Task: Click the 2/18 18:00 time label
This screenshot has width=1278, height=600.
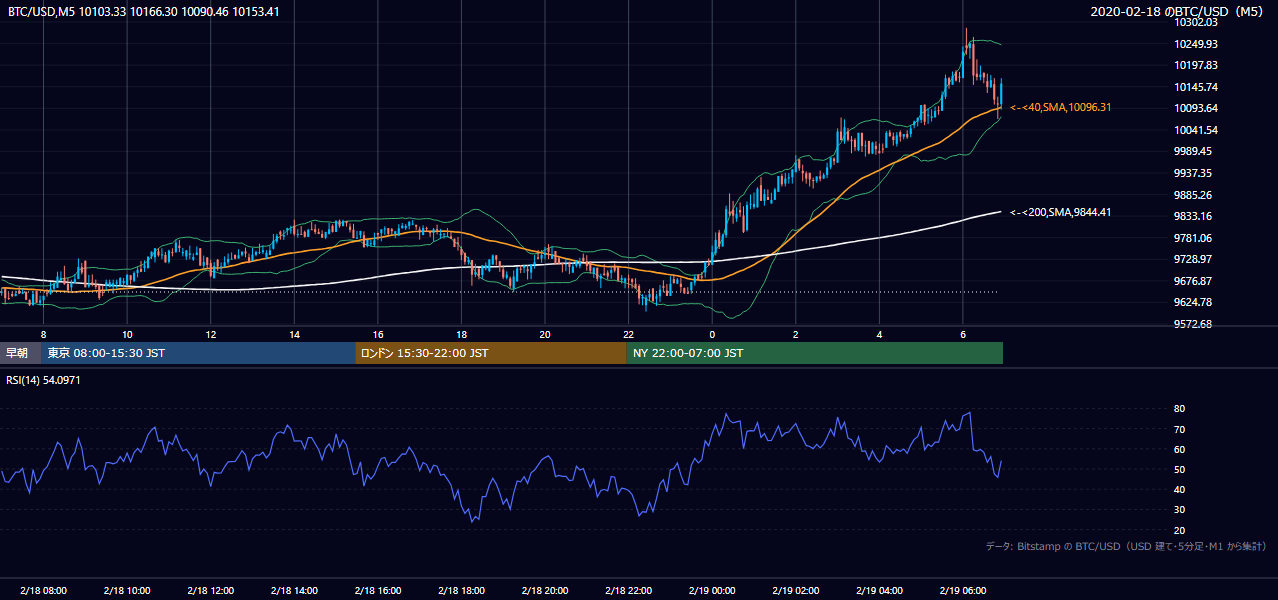Action: 461,590
